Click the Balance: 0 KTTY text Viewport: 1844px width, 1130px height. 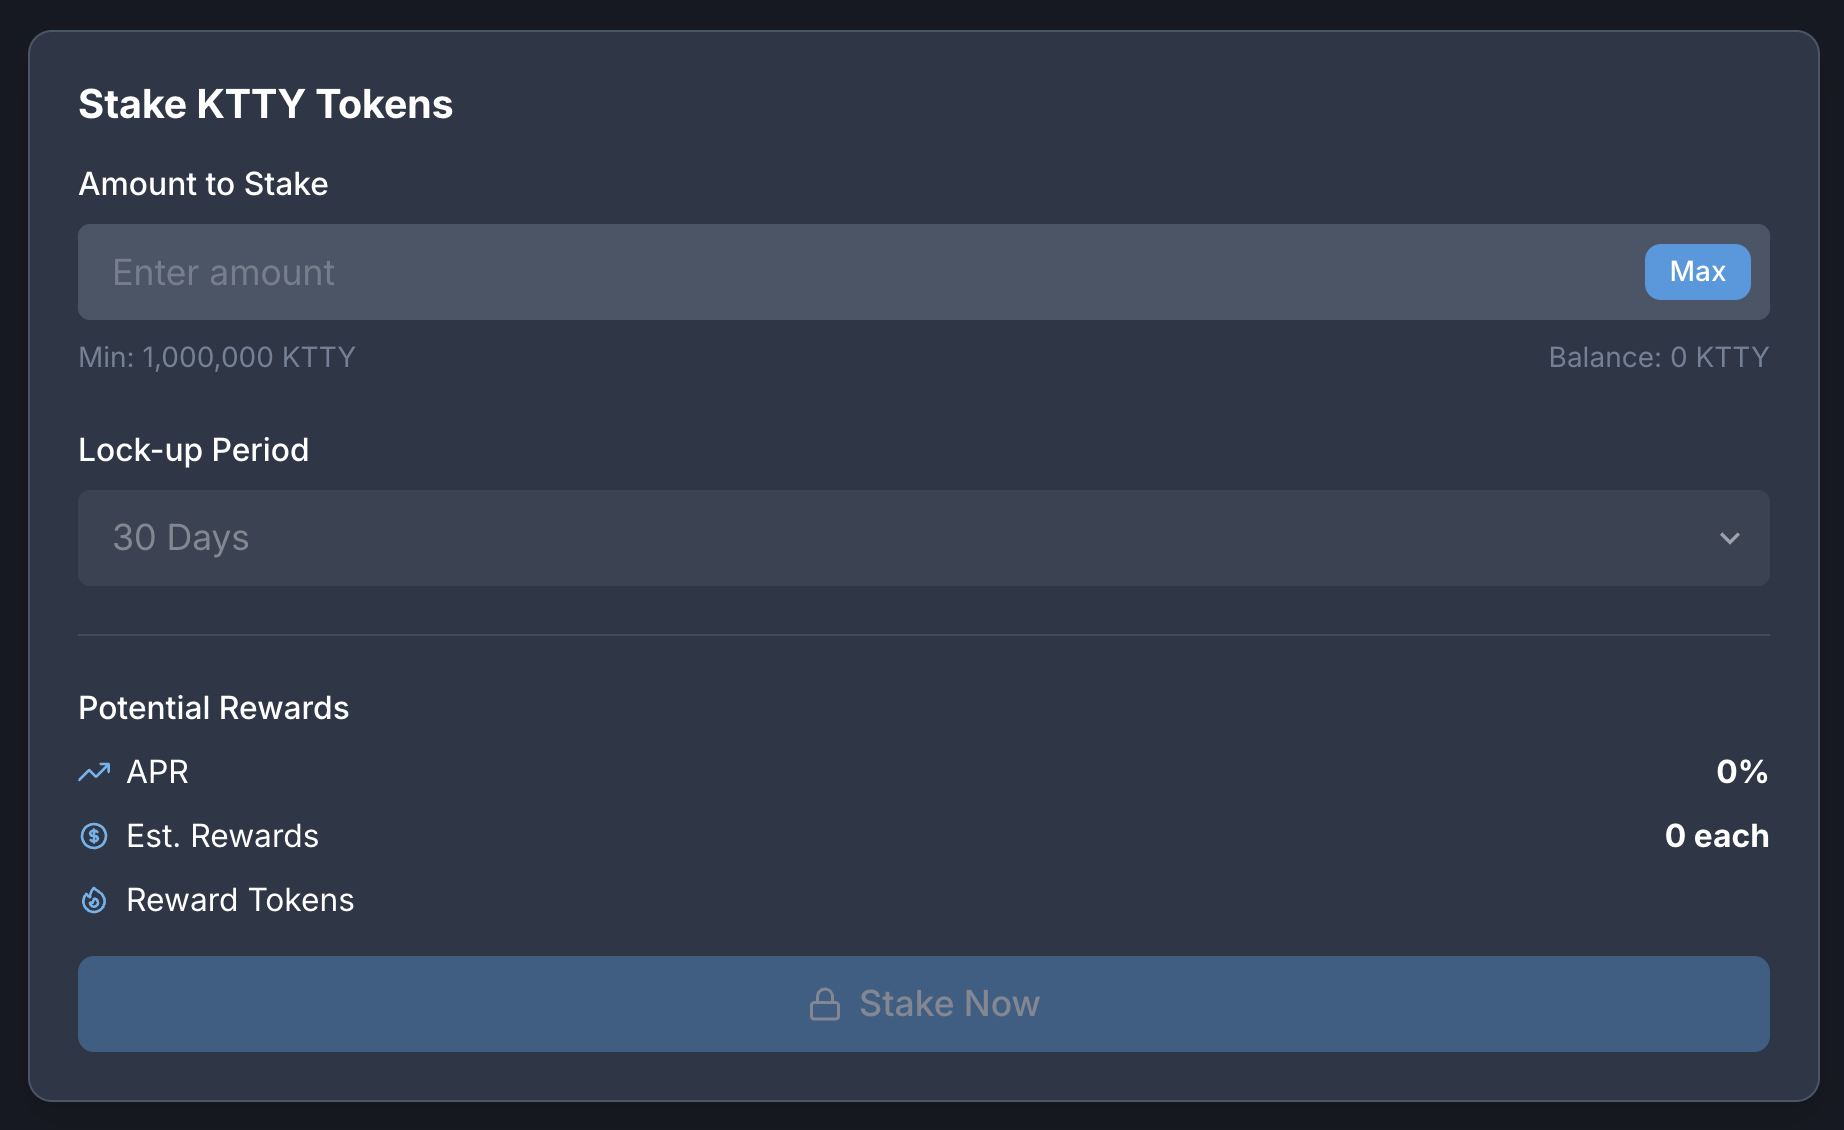[x=1659, y=357]
